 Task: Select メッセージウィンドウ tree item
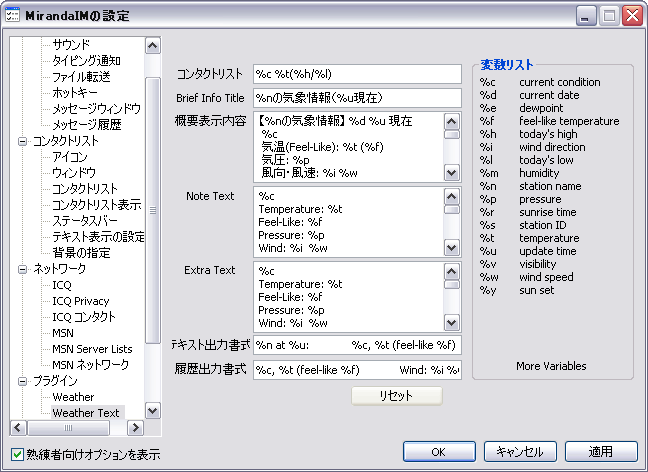96,109
